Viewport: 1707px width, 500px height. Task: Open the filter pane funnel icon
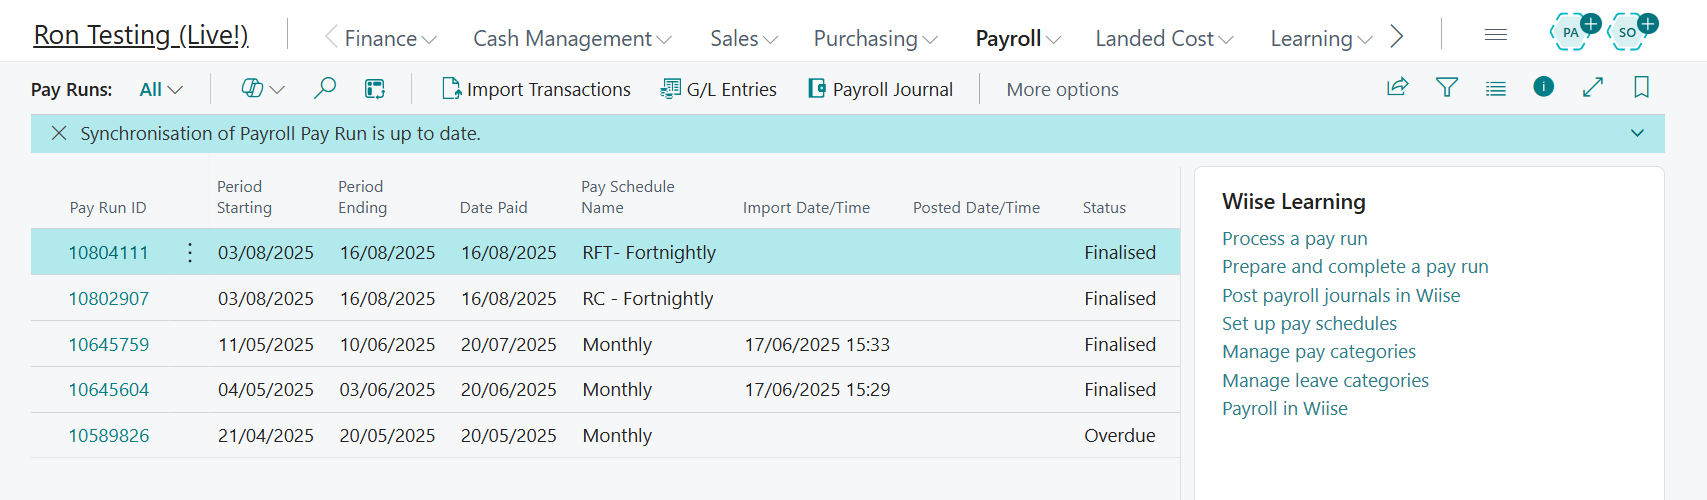1446,88
